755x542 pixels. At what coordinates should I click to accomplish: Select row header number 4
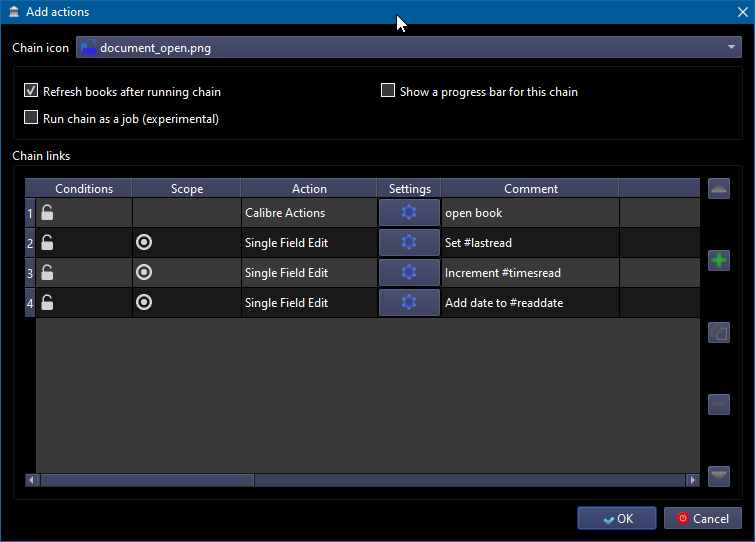[x=30, y=302]
